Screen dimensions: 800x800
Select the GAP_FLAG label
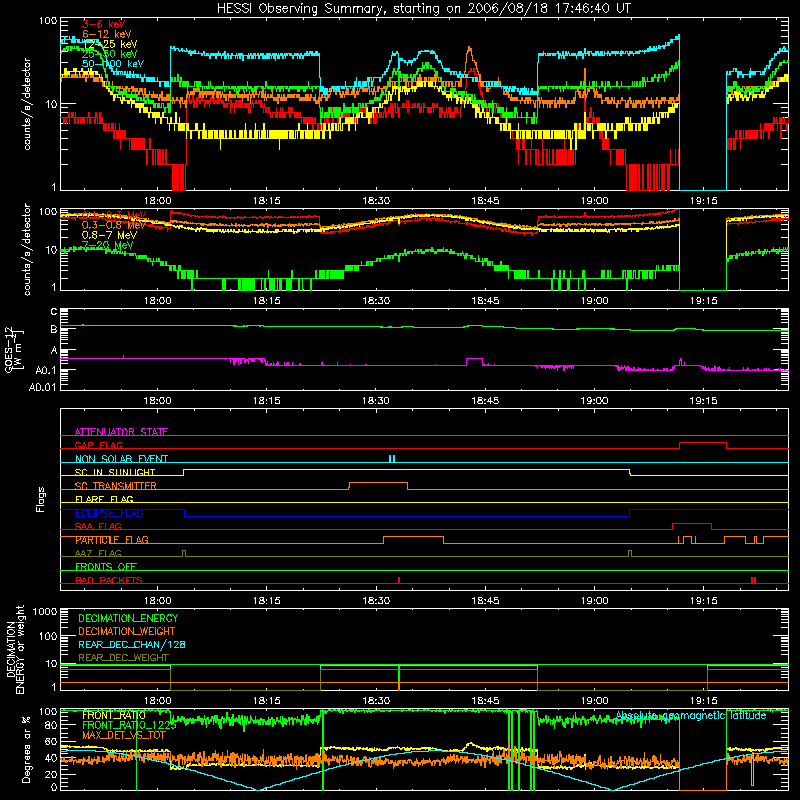98,445
